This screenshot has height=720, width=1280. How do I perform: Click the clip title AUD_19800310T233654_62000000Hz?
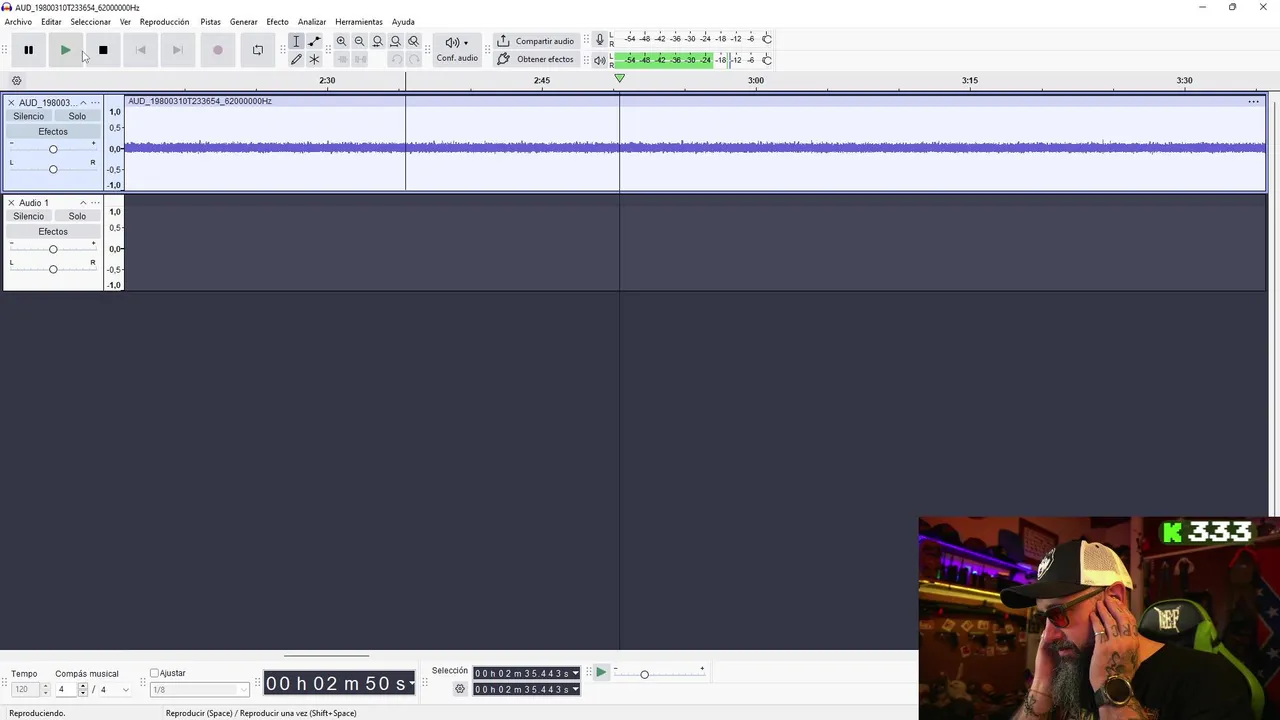200,101
